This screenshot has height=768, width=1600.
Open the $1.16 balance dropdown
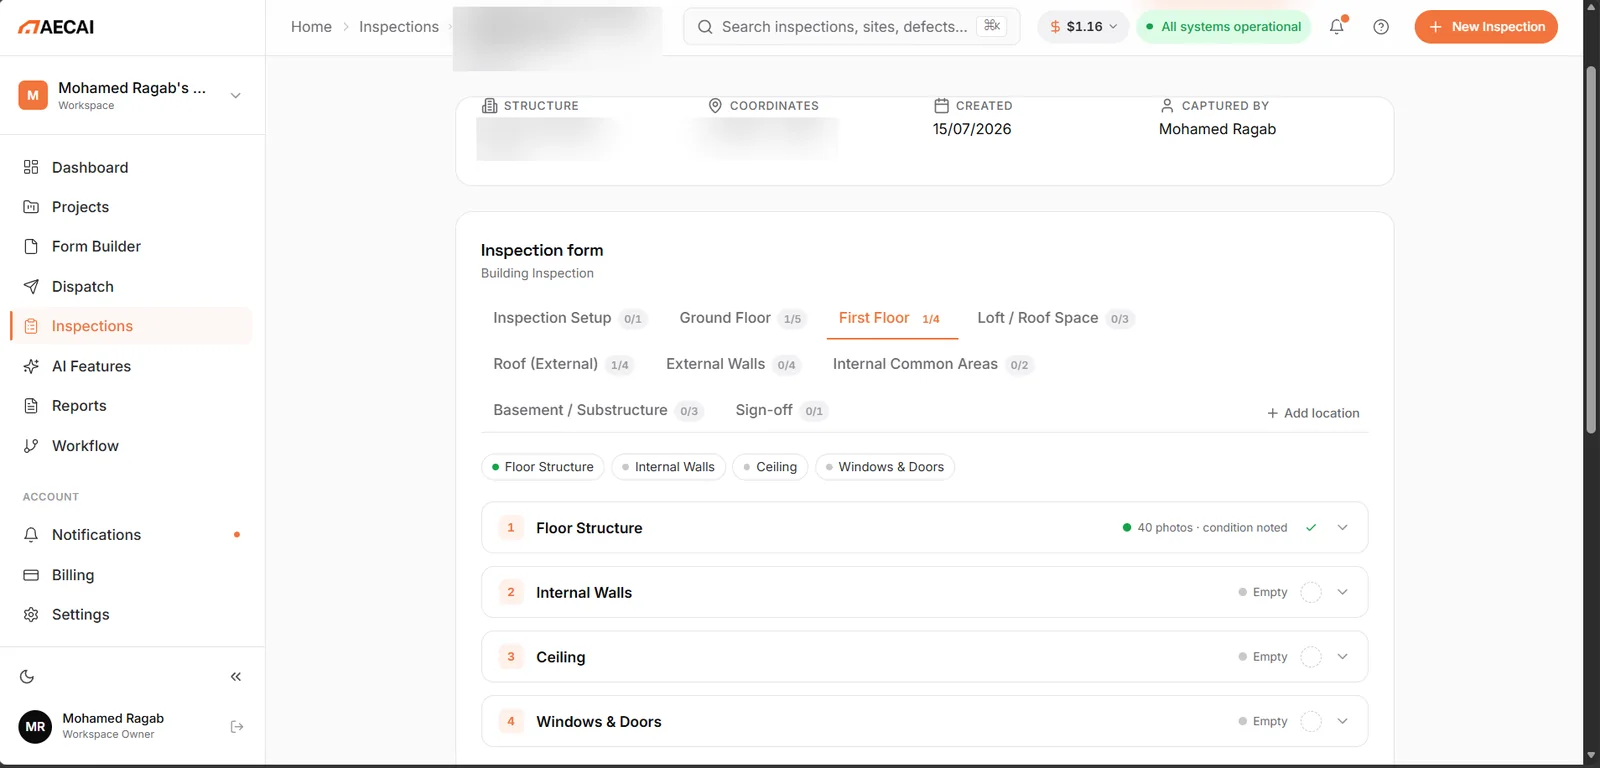tap(1083, 27)
